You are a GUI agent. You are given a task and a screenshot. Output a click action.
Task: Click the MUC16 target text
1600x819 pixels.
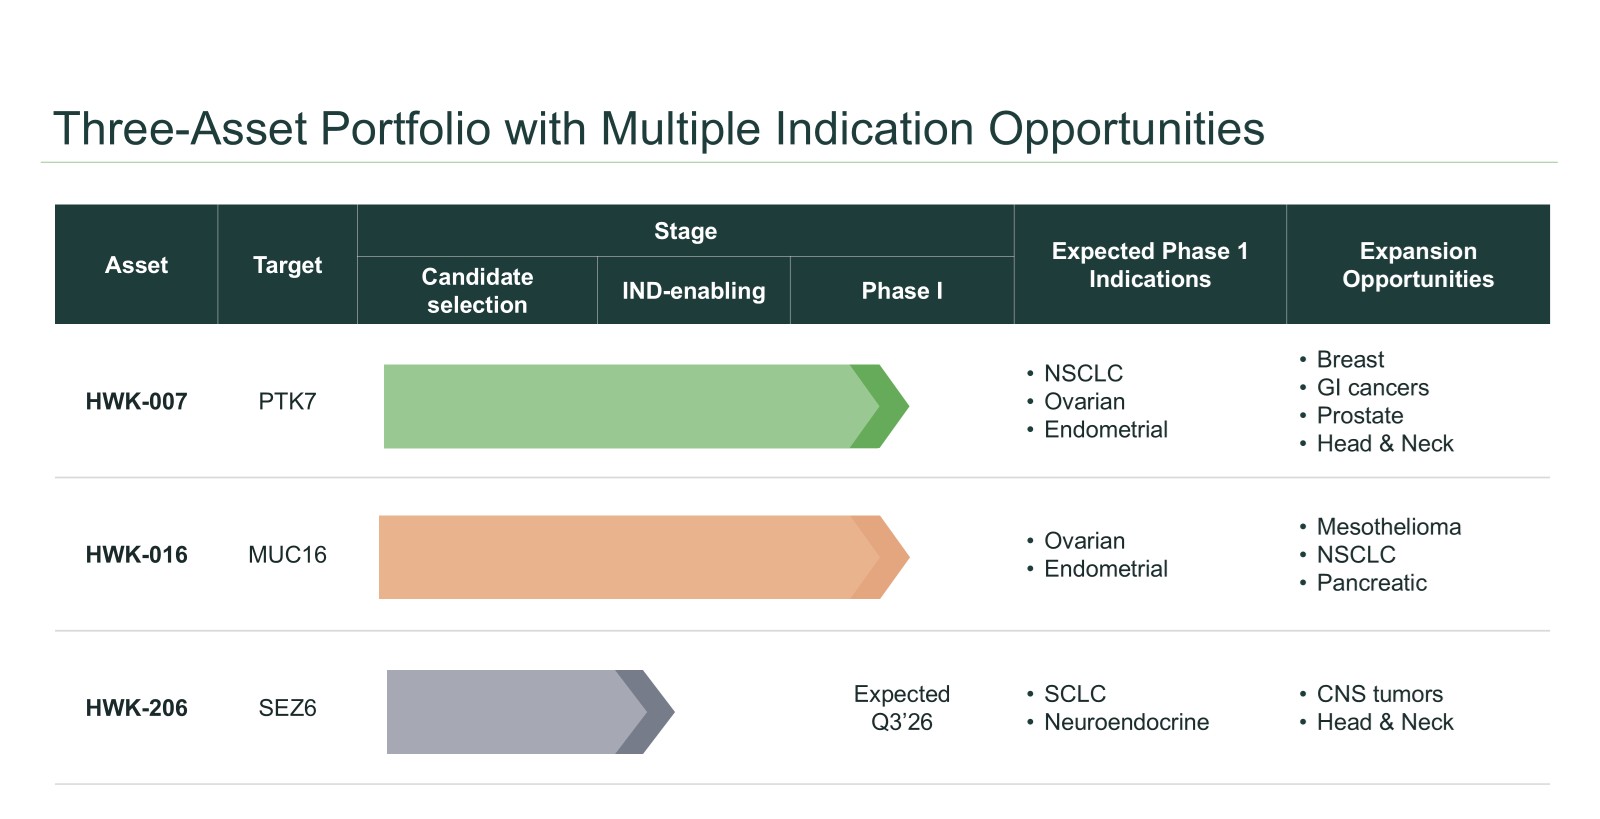pos(287,555)
